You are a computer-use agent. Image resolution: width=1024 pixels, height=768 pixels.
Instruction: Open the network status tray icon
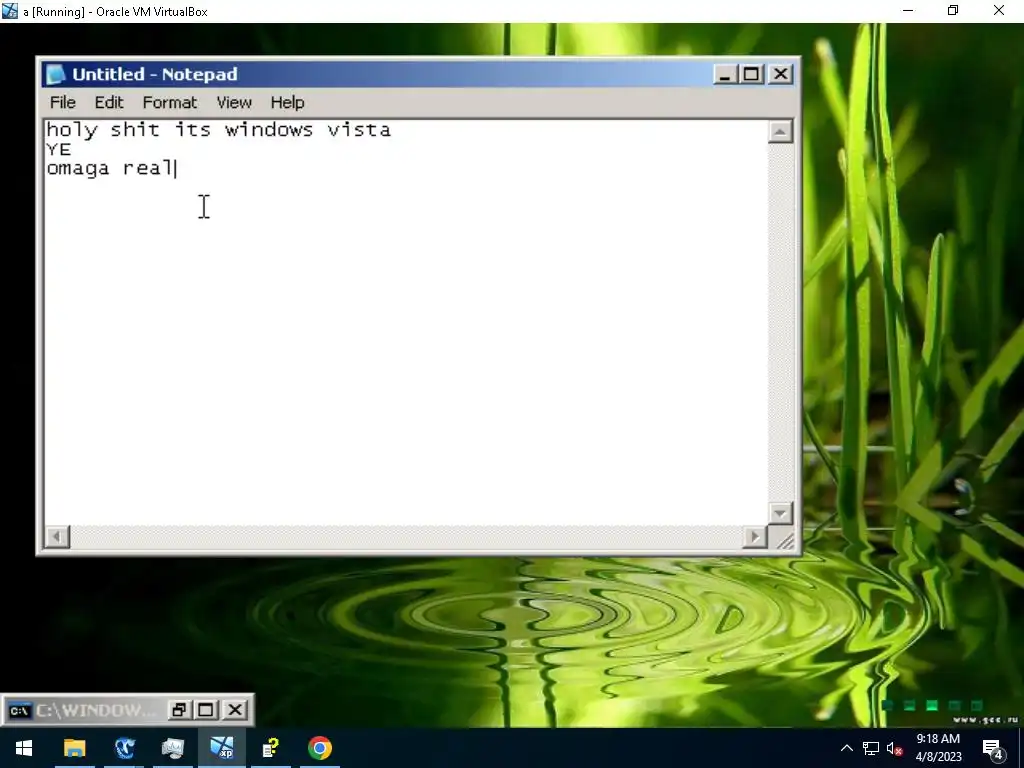coord(871,748)
